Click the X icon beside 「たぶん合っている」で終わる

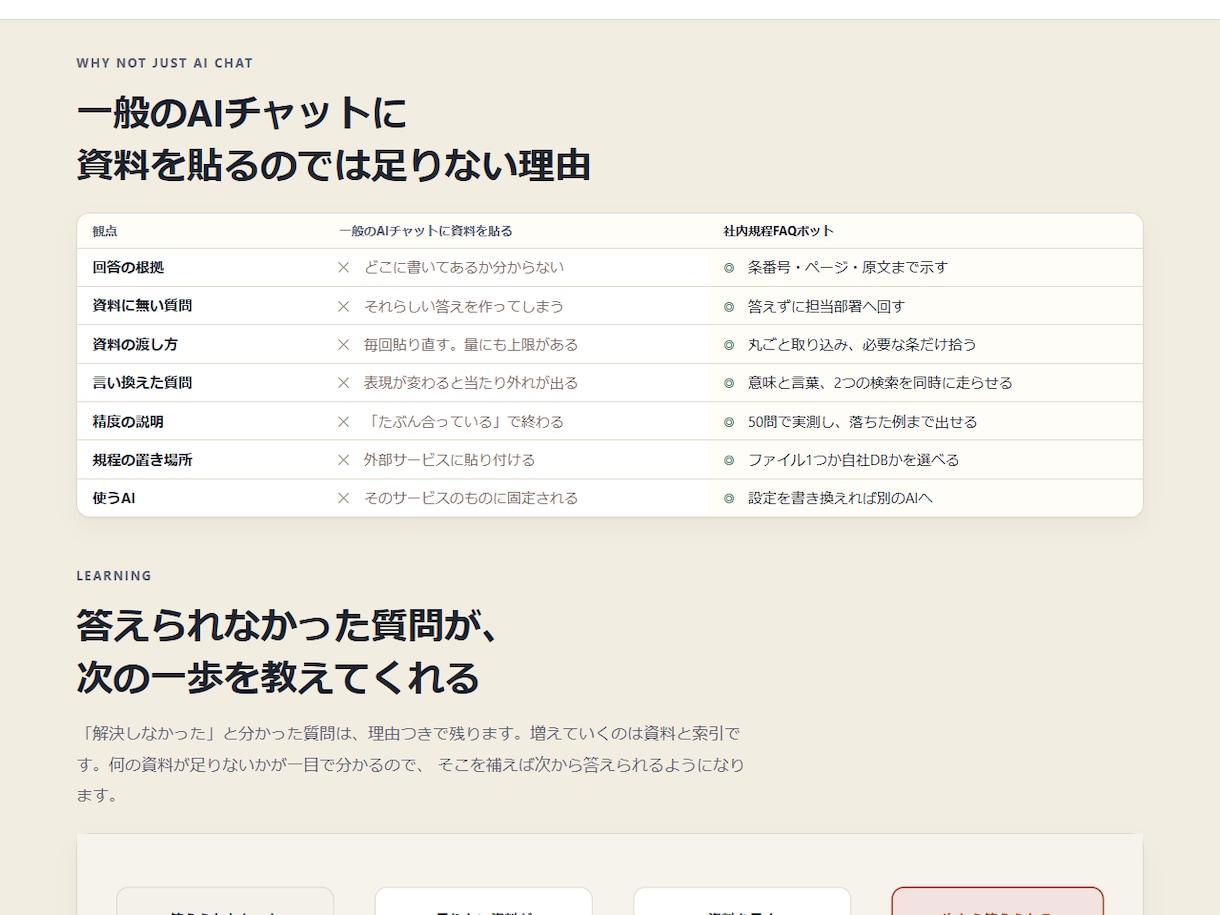pyautogui.click(x=343, y=422)
